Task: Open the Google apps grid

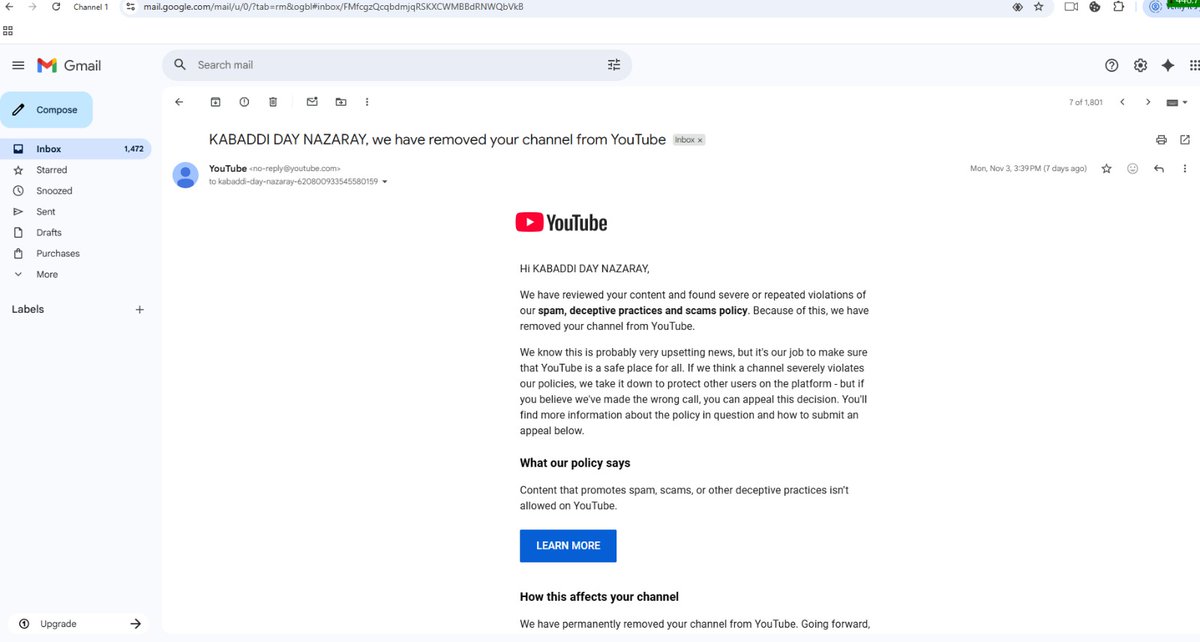Action: [1194, 65]
